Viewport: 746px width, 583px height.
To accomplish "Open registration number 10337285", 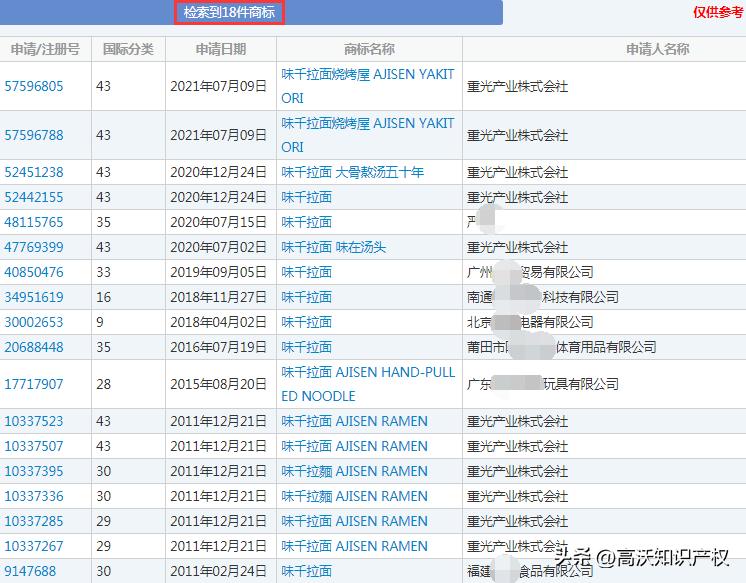I will coord(34,521).
